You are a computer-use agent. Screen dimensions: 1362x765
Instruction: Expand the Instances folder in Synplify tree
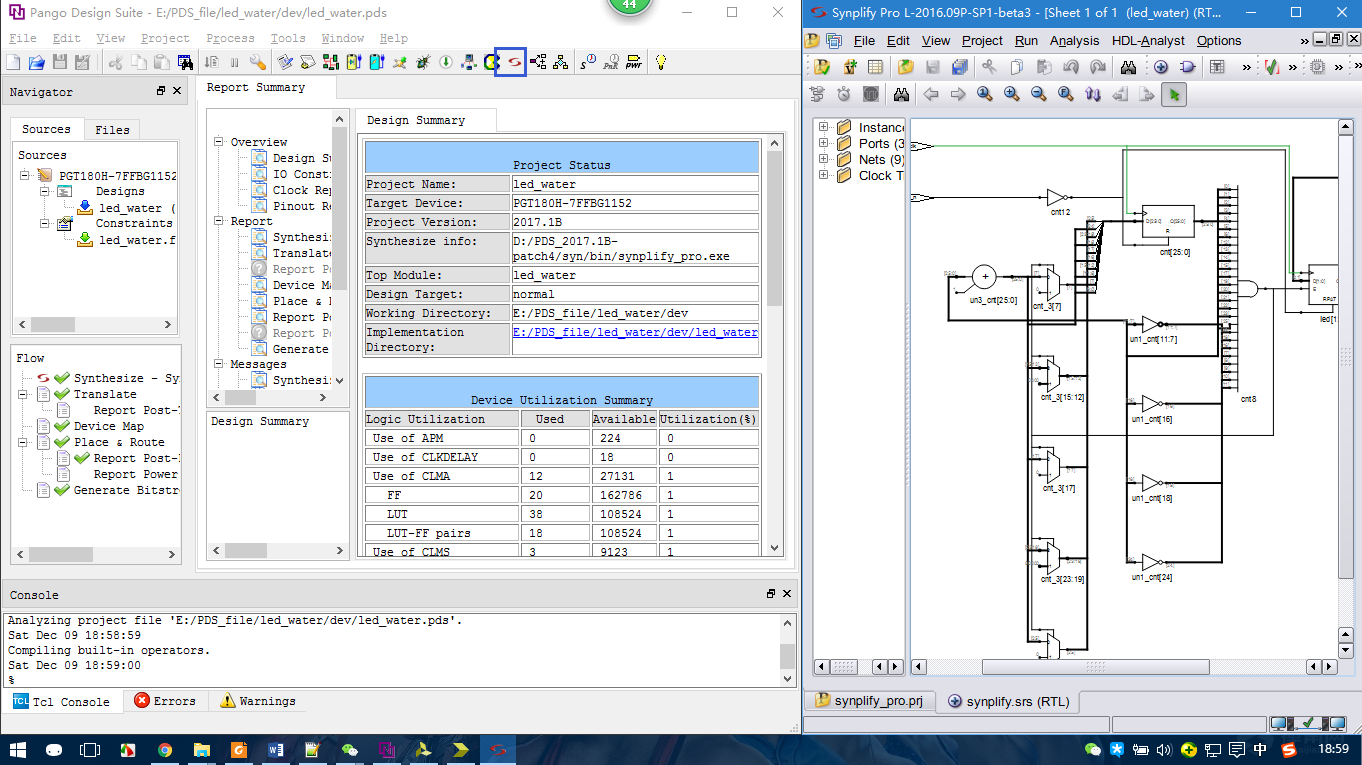coord(823,127)
